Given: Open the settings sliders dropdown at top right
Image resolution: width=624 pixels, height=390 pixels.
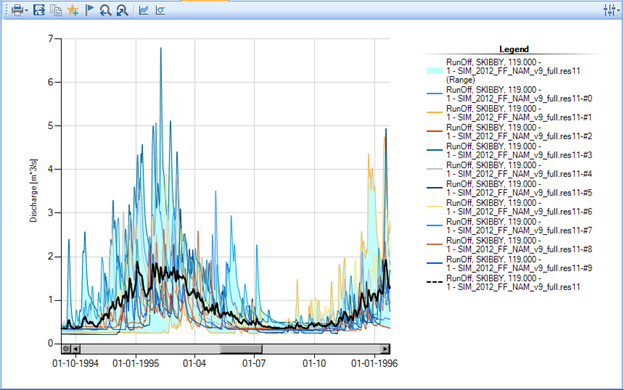Looking at the screenshot, I should (x=611, y=10).
